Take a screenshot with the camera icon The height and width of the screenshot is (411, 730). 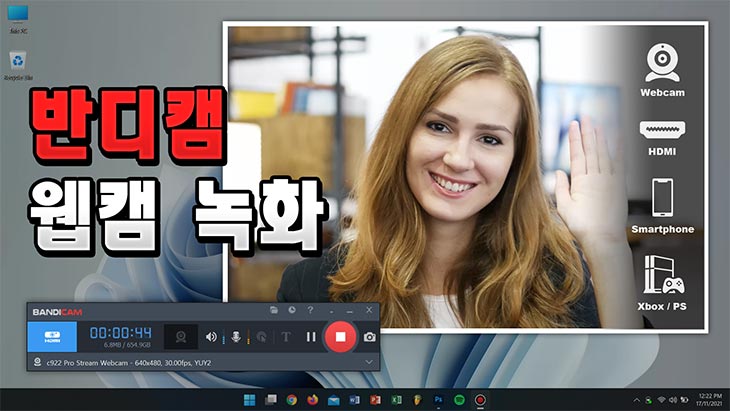[369, 337]
